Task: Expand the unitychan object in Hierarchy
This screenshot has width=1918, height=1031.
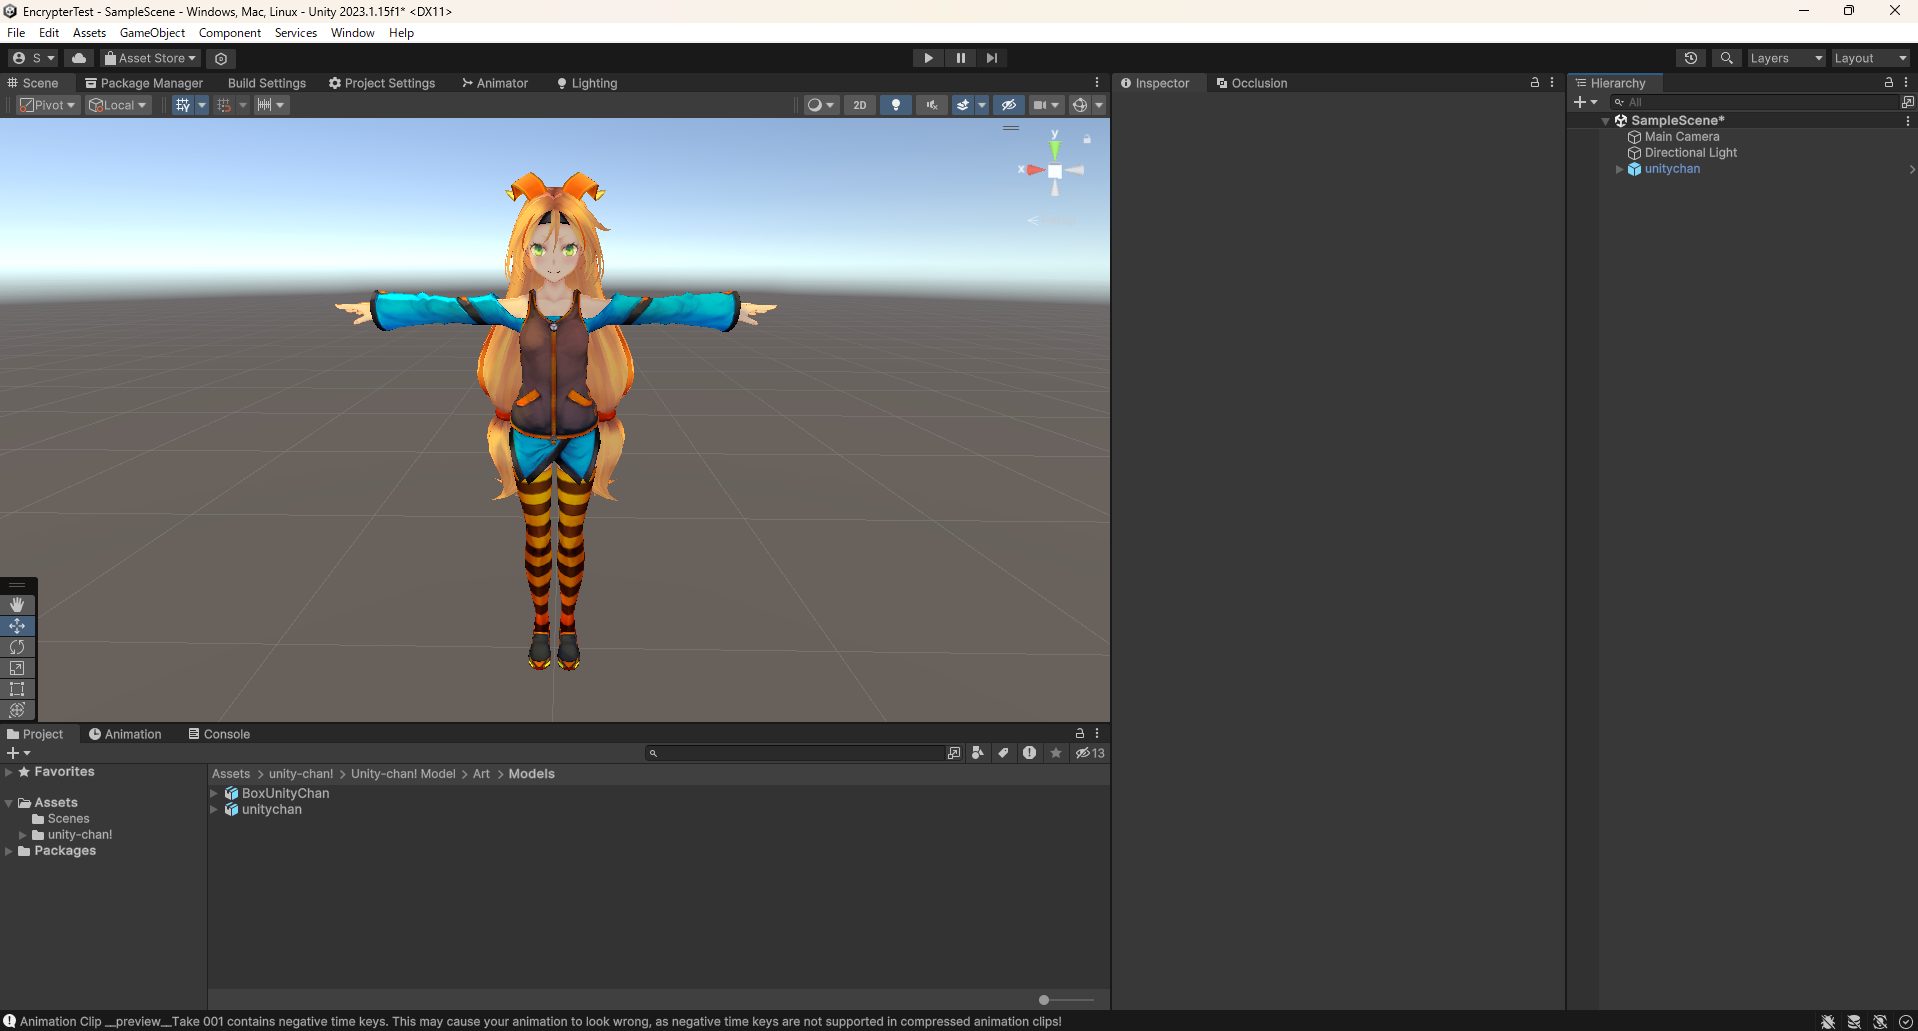Action: tap(1620, 169)
